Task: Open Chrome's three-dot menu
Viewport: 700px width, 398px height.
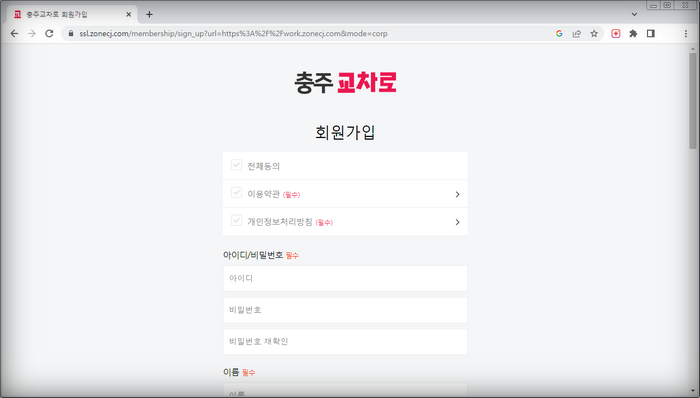Action: pyautogui.click(x=686, y=33)
